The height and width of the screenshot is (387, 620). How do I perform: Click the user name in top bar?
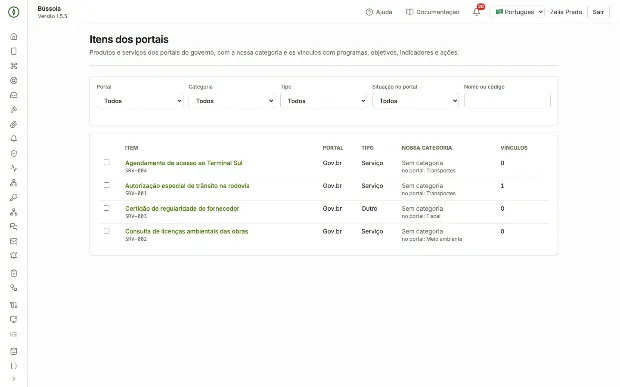click(x=566, y=12)
